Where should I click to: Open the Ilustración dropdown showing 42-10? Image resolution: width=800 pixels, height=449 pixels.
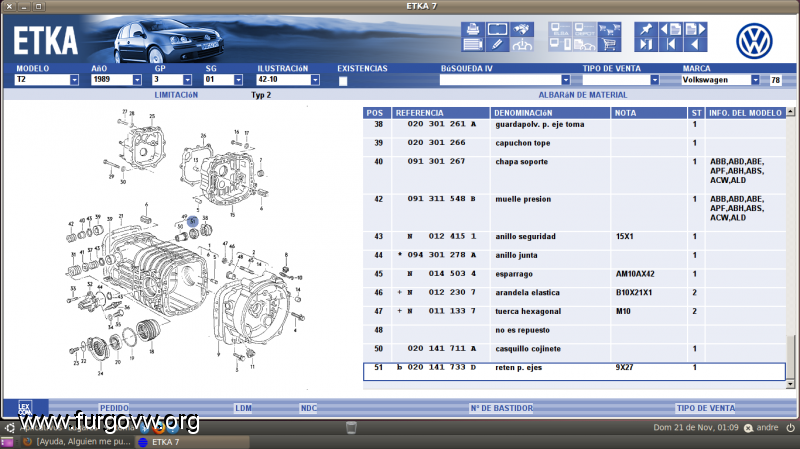[x=315, y=80]
